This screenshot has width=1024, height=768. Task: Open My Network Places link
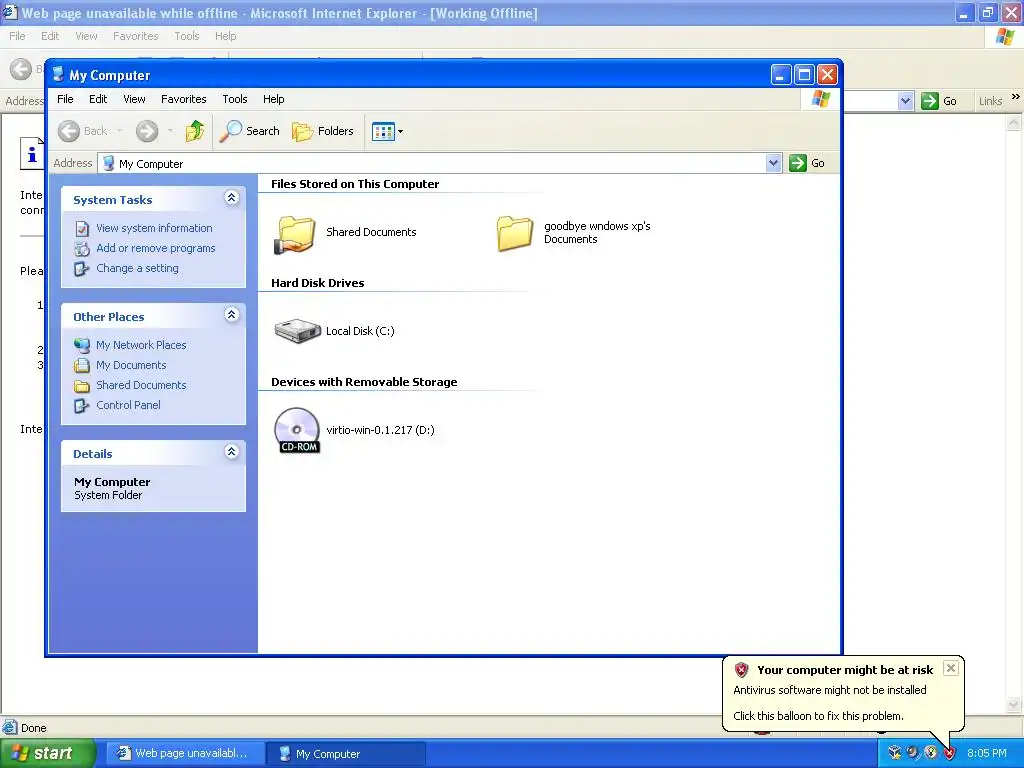[141, 345]
